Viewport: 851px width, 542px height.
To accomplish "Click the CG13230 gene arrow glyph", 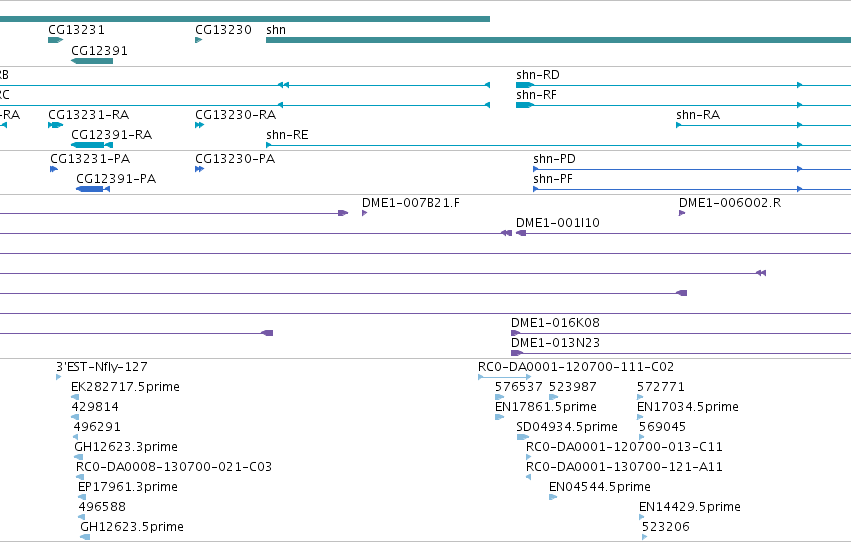I will 199,40.
